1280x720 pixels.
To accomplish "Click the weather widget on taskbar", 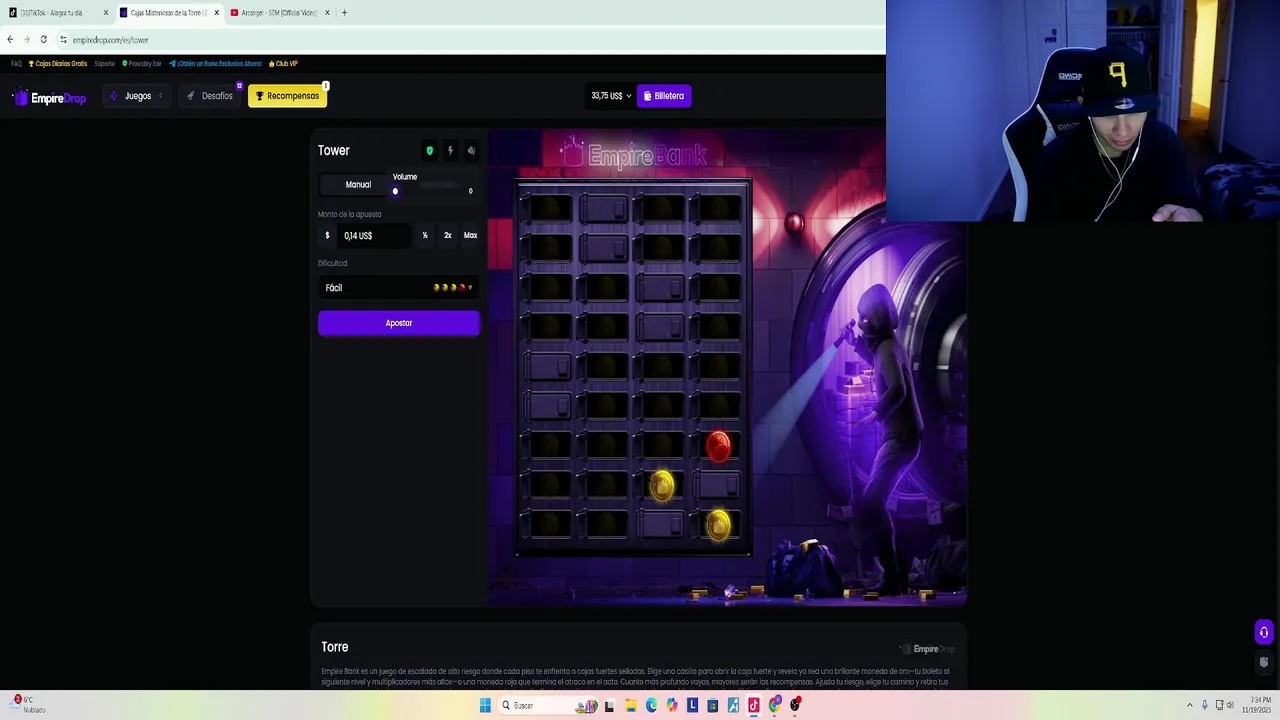I will (x=28, y=705).
